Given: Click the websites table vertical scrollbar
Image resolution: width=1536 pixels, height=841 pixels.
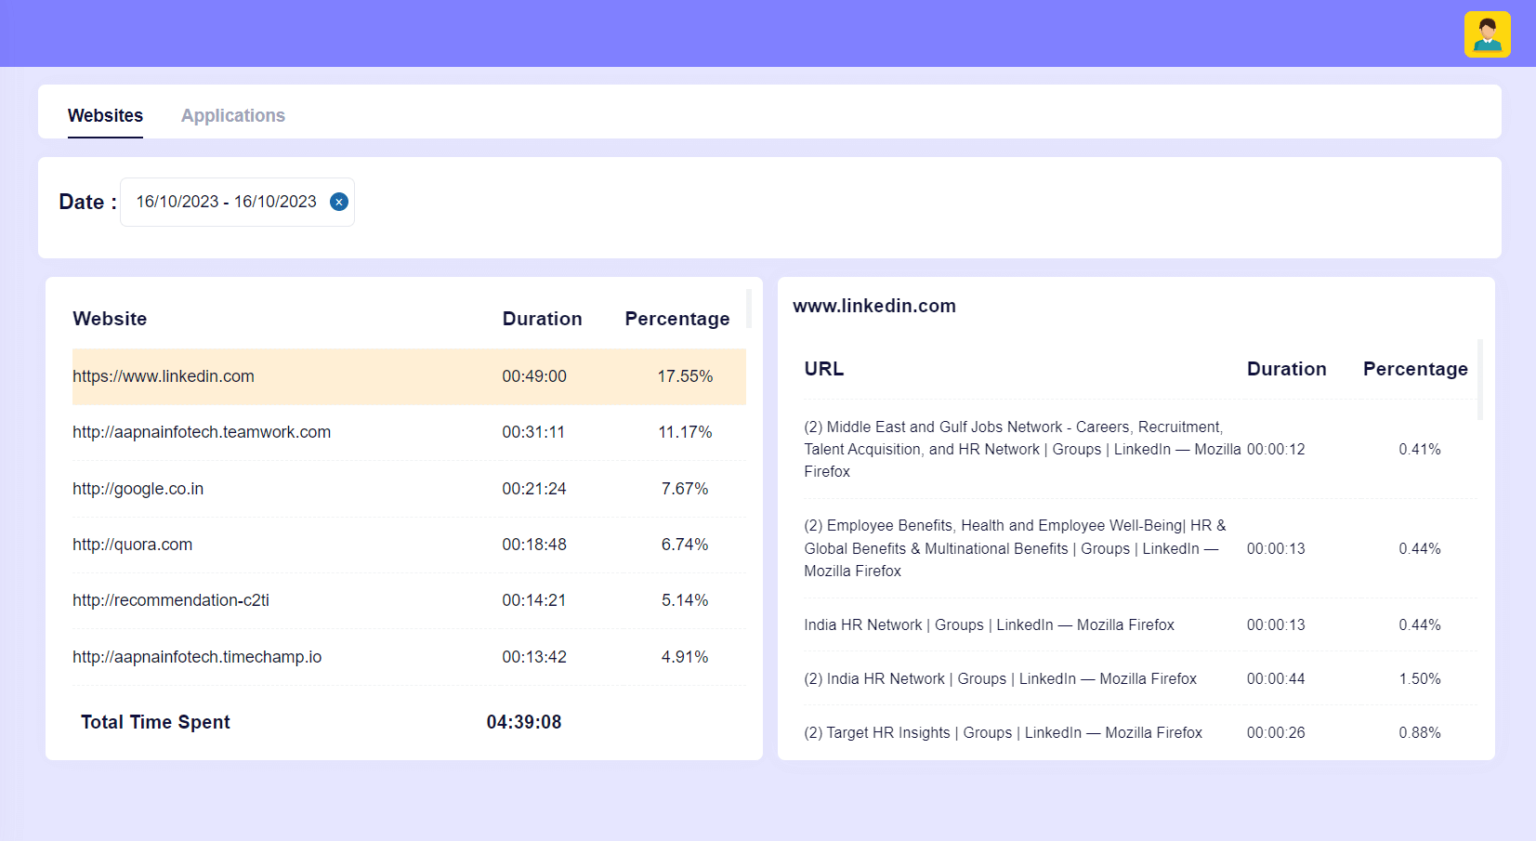Looking at the screenshot, I should (749, 309).
